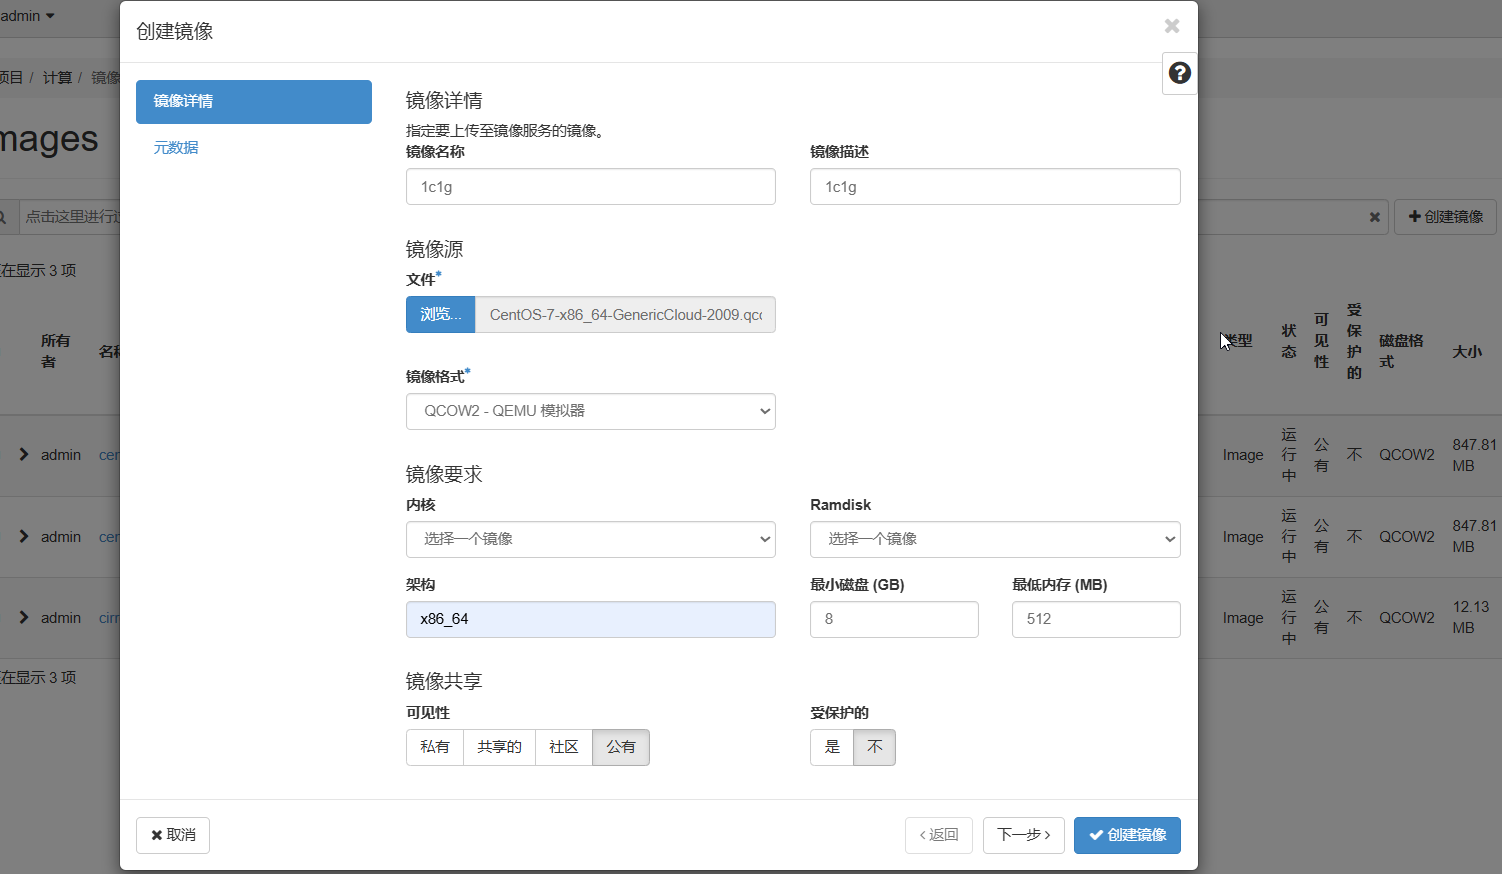Set 受保护的 to 不
The height and width of the screenshot is (874, 1502).
click(875, 747)
